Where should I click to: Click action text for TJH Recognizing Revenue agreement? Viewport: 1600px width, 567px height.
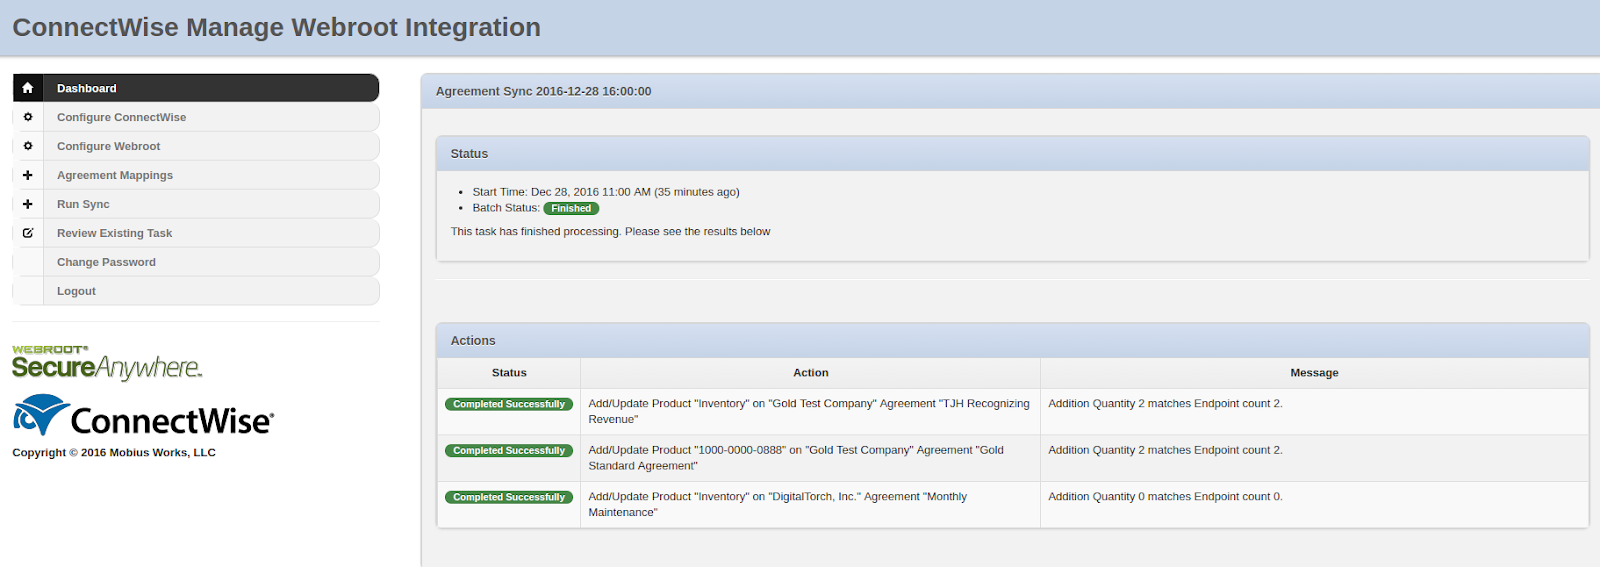click(809, 412)
